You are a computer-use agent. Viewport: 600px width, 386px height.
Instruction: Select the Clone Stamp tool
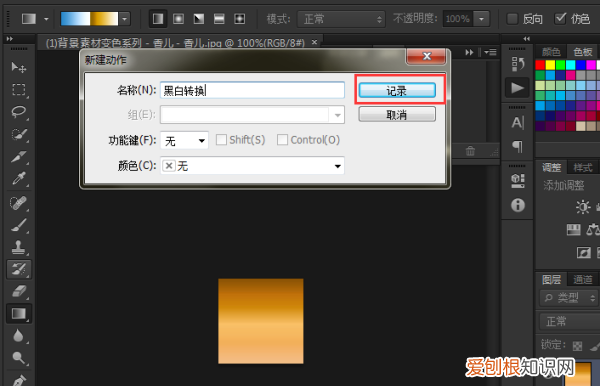(x=18, y=247)
